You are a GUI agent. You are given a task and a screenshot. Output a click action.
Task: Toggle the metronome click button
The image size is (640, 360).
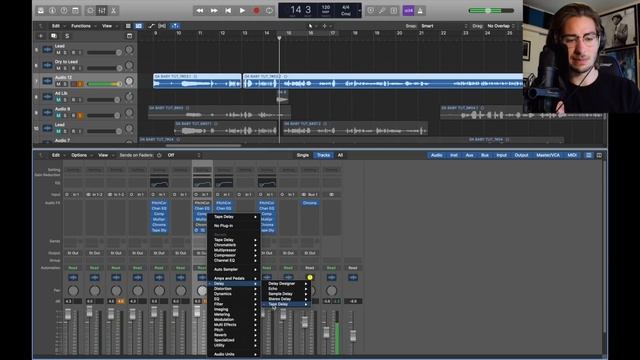coord(420,11)
